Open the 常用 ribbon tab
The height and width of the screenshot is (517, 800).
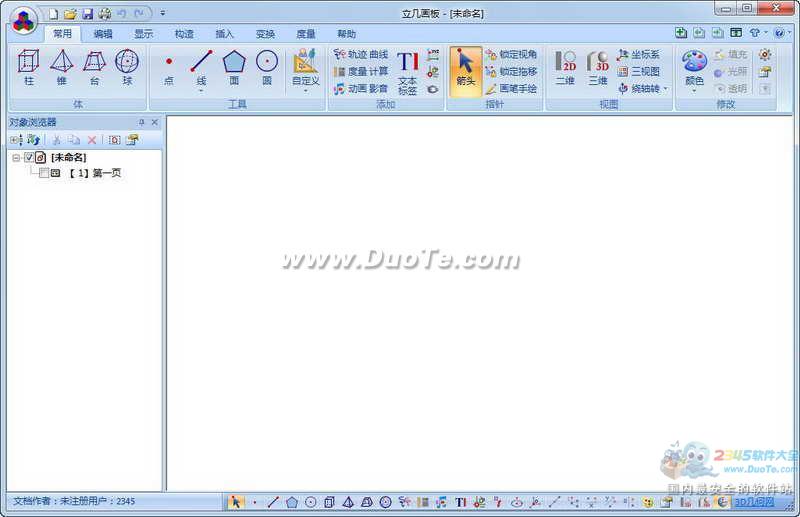(x=62, y=34)
